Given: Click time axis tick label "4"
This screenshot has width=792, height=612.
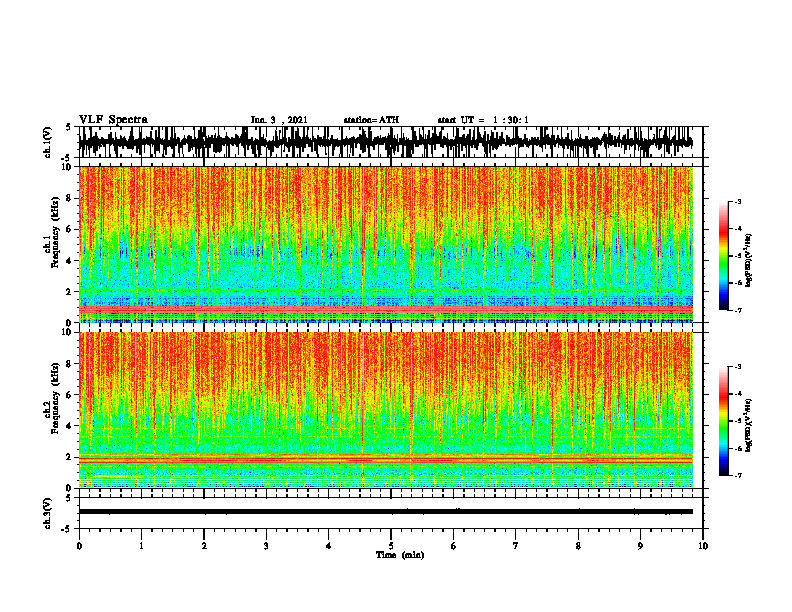Looking at the screenshot, I should pos(329,546).
